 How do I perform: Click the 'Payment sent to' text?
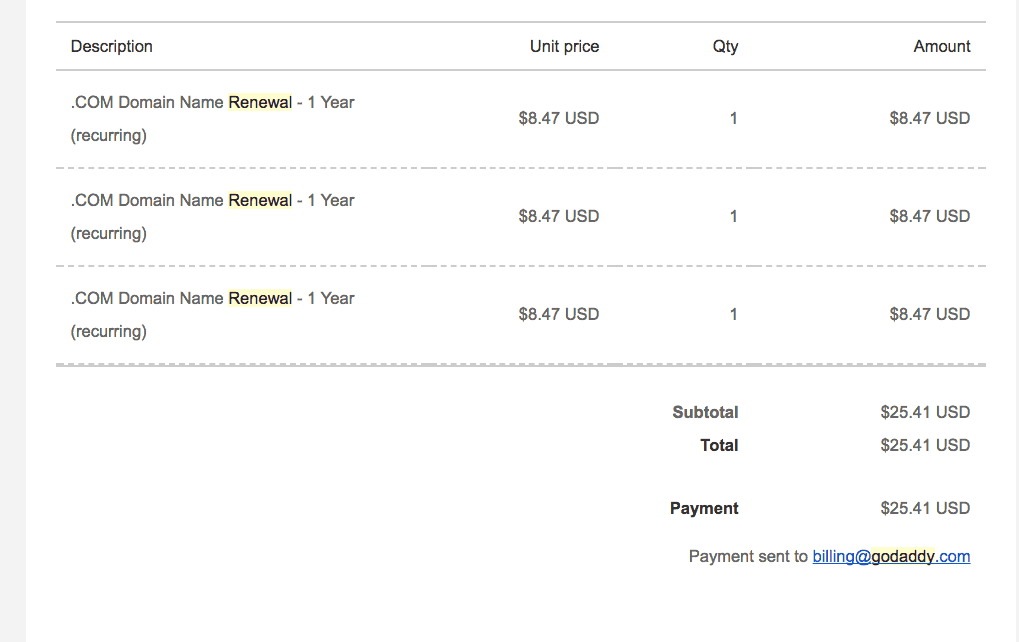[x=748, y=557]
